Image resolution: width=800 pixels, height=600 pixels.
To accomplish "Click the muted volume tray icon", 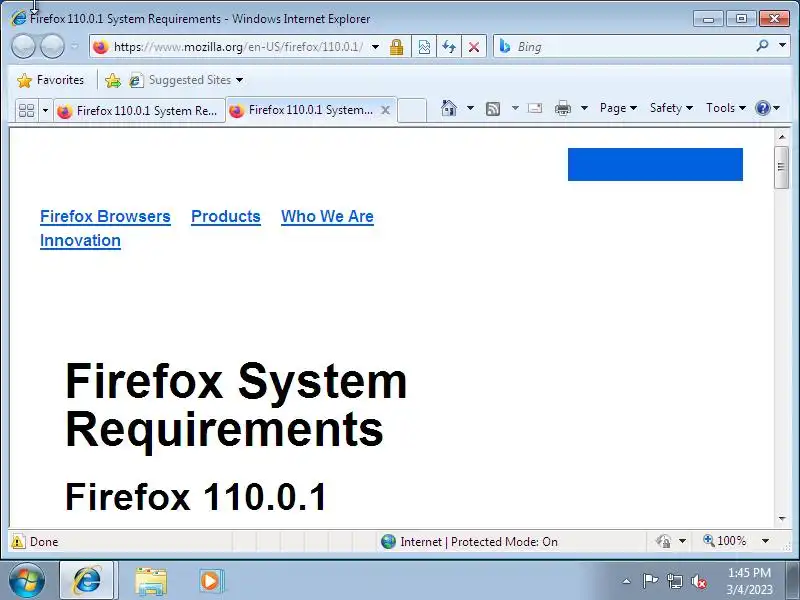I will tap(699, 581).
